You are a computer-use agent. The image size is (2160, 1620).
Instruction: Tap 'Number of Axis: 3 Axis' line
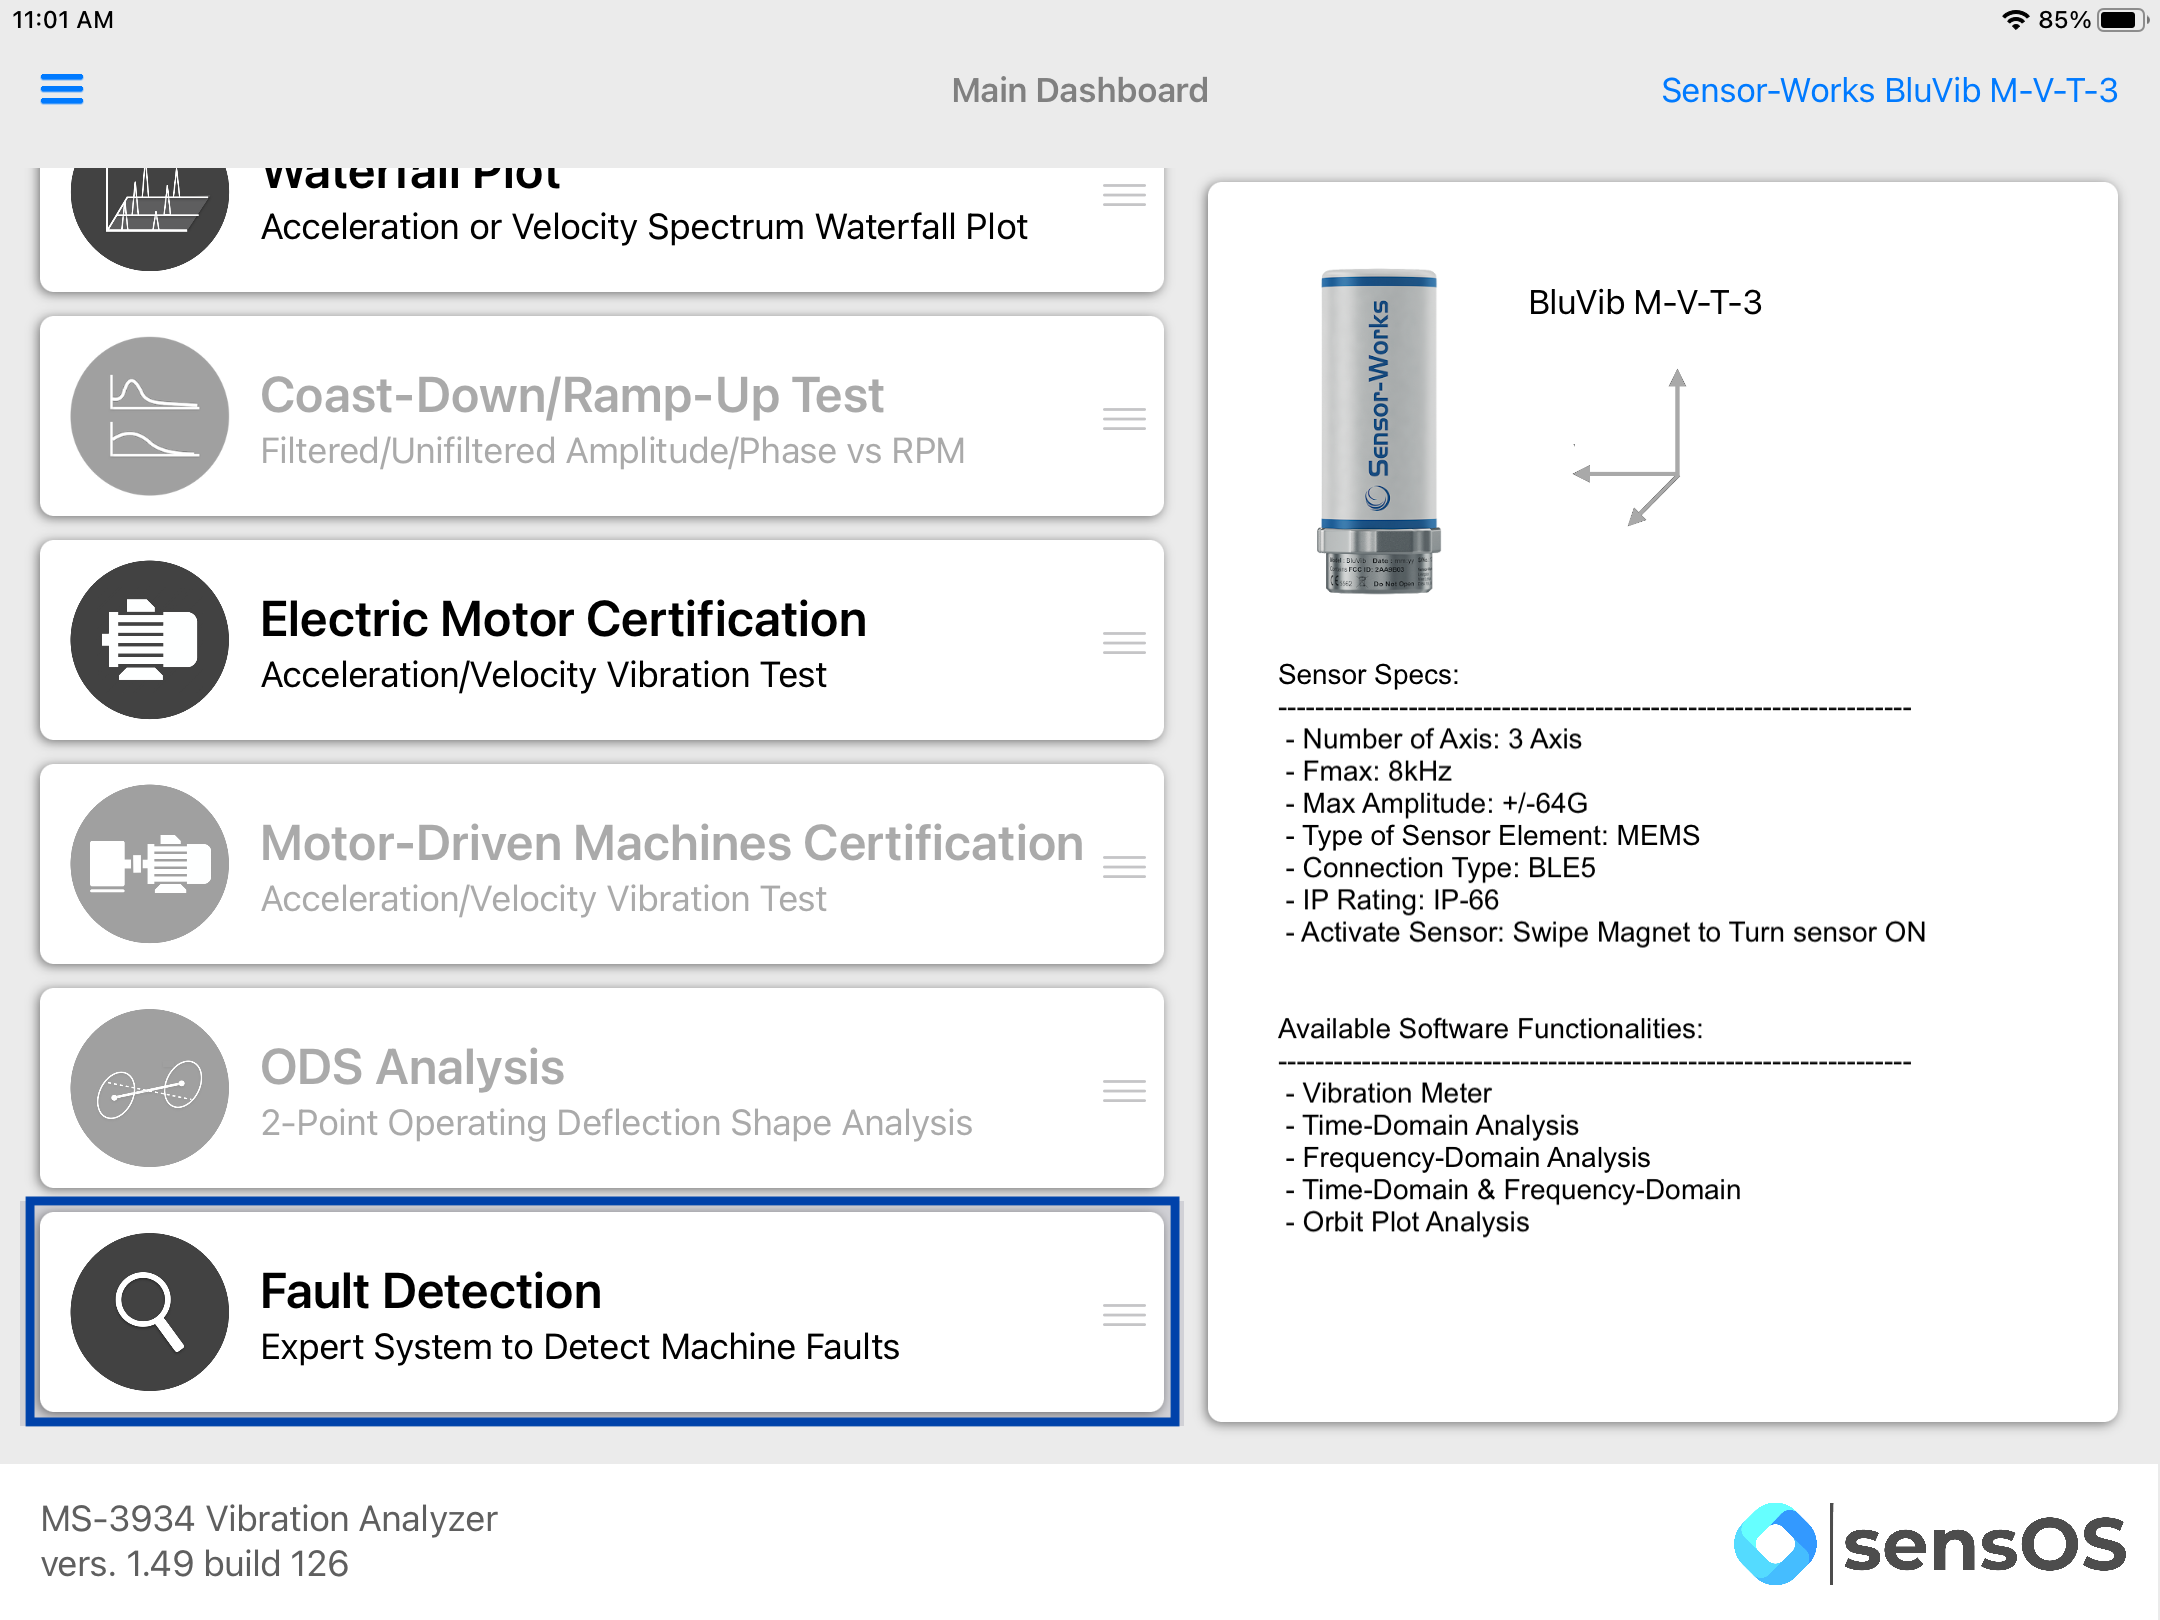pos(1433,739)
